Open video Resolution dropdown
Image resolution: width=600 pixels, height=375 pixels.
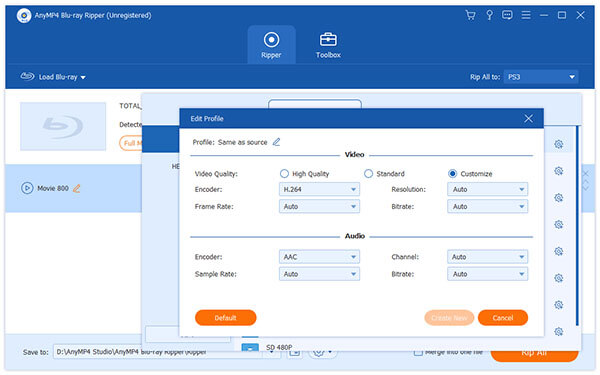[488, 189]
